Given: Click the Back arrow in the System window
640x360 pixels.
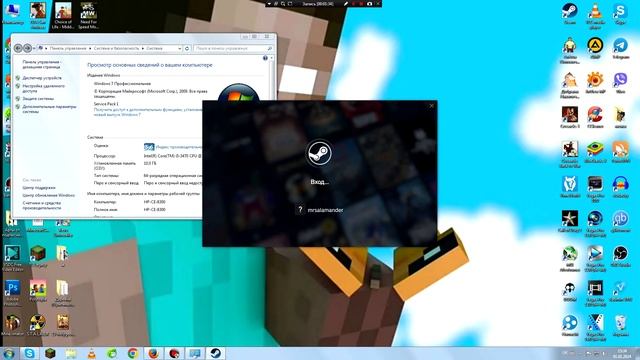Looking at the screenshot, I should coord(18,48).
